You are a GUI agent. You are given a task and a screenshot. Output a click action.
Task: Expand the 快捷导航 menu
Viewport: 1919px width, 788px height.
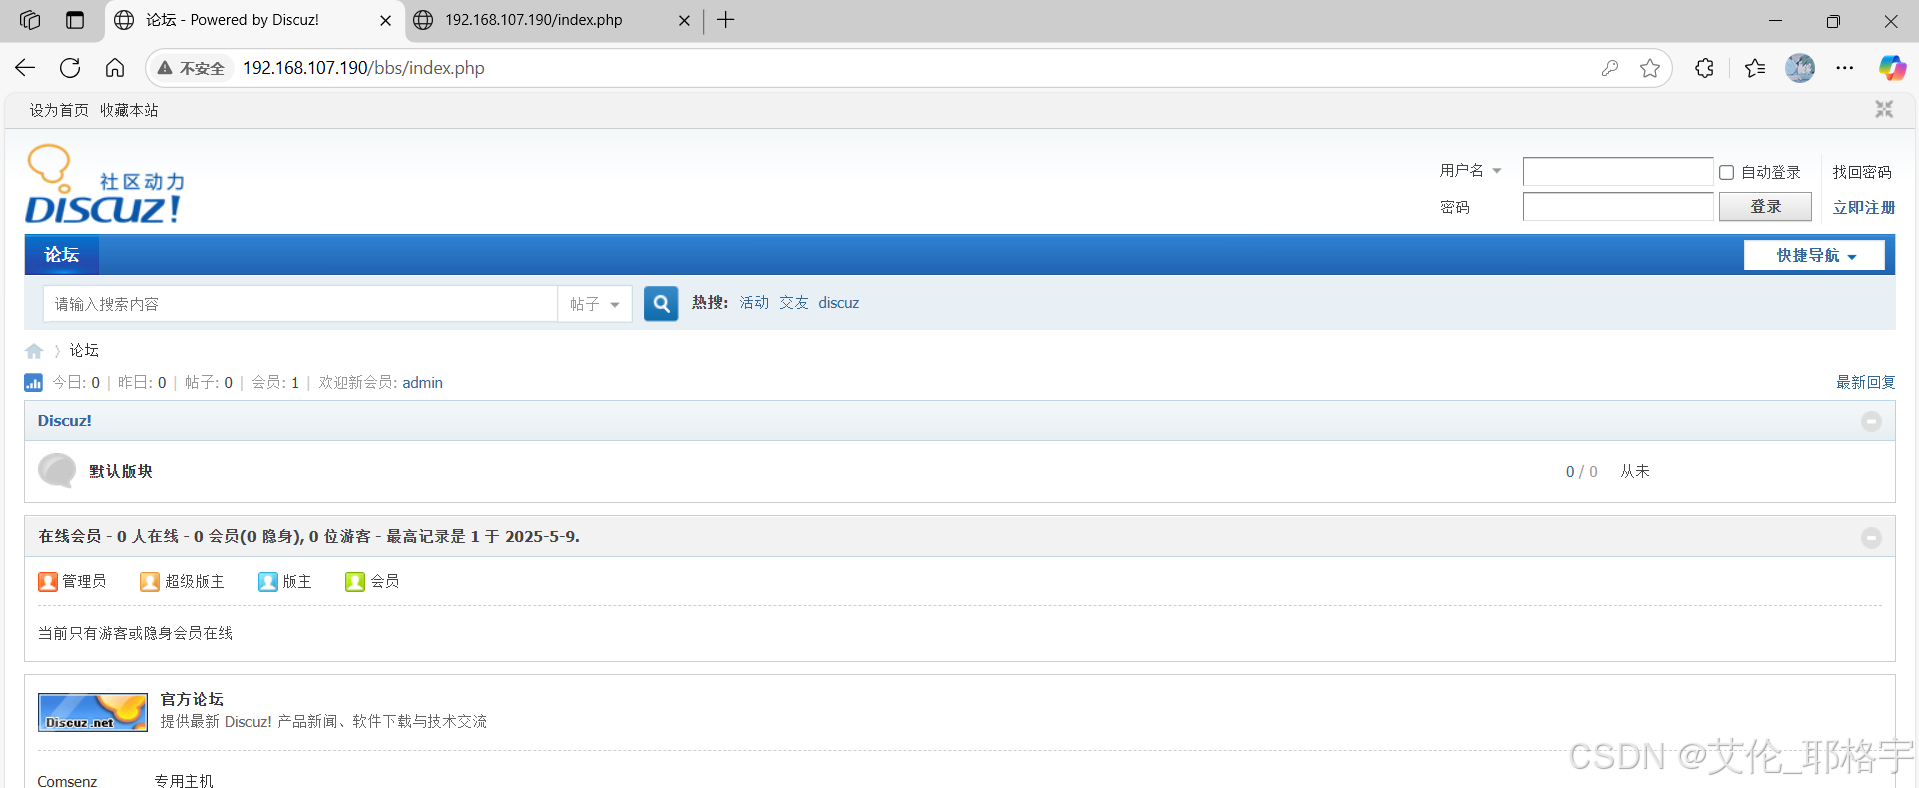(1814, 255)
